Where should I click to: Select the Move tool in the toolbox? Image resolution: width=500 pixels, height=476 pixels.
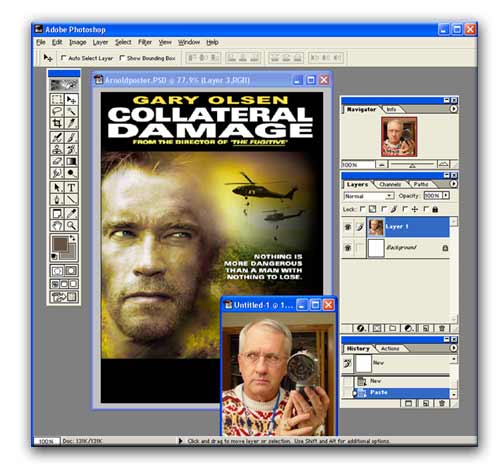pos(71,99)
